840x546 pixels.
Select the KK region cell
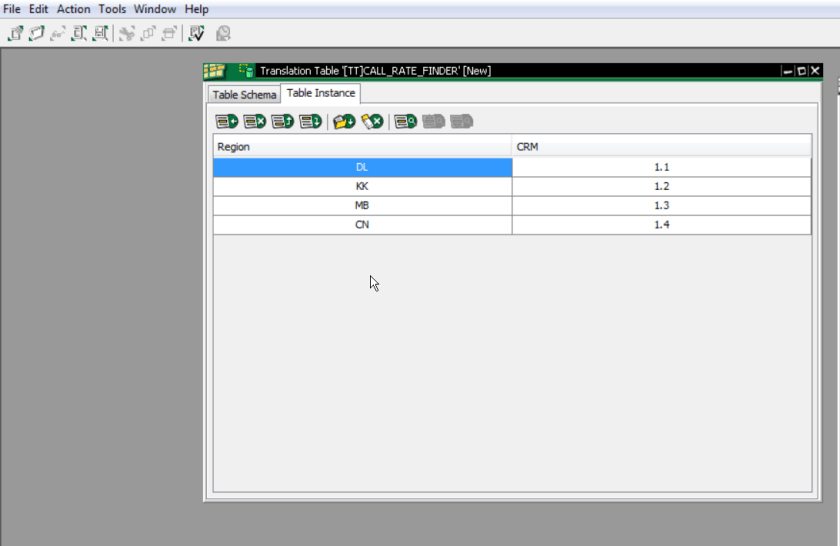pos(363,186)
